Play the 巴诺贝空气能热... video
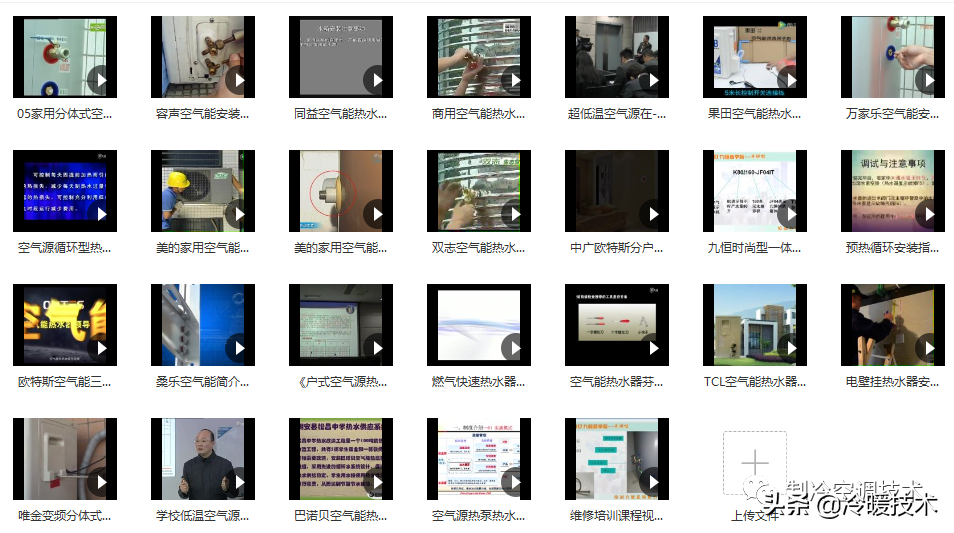This screenshot has height=533, width=954. [x=376, y=482]
